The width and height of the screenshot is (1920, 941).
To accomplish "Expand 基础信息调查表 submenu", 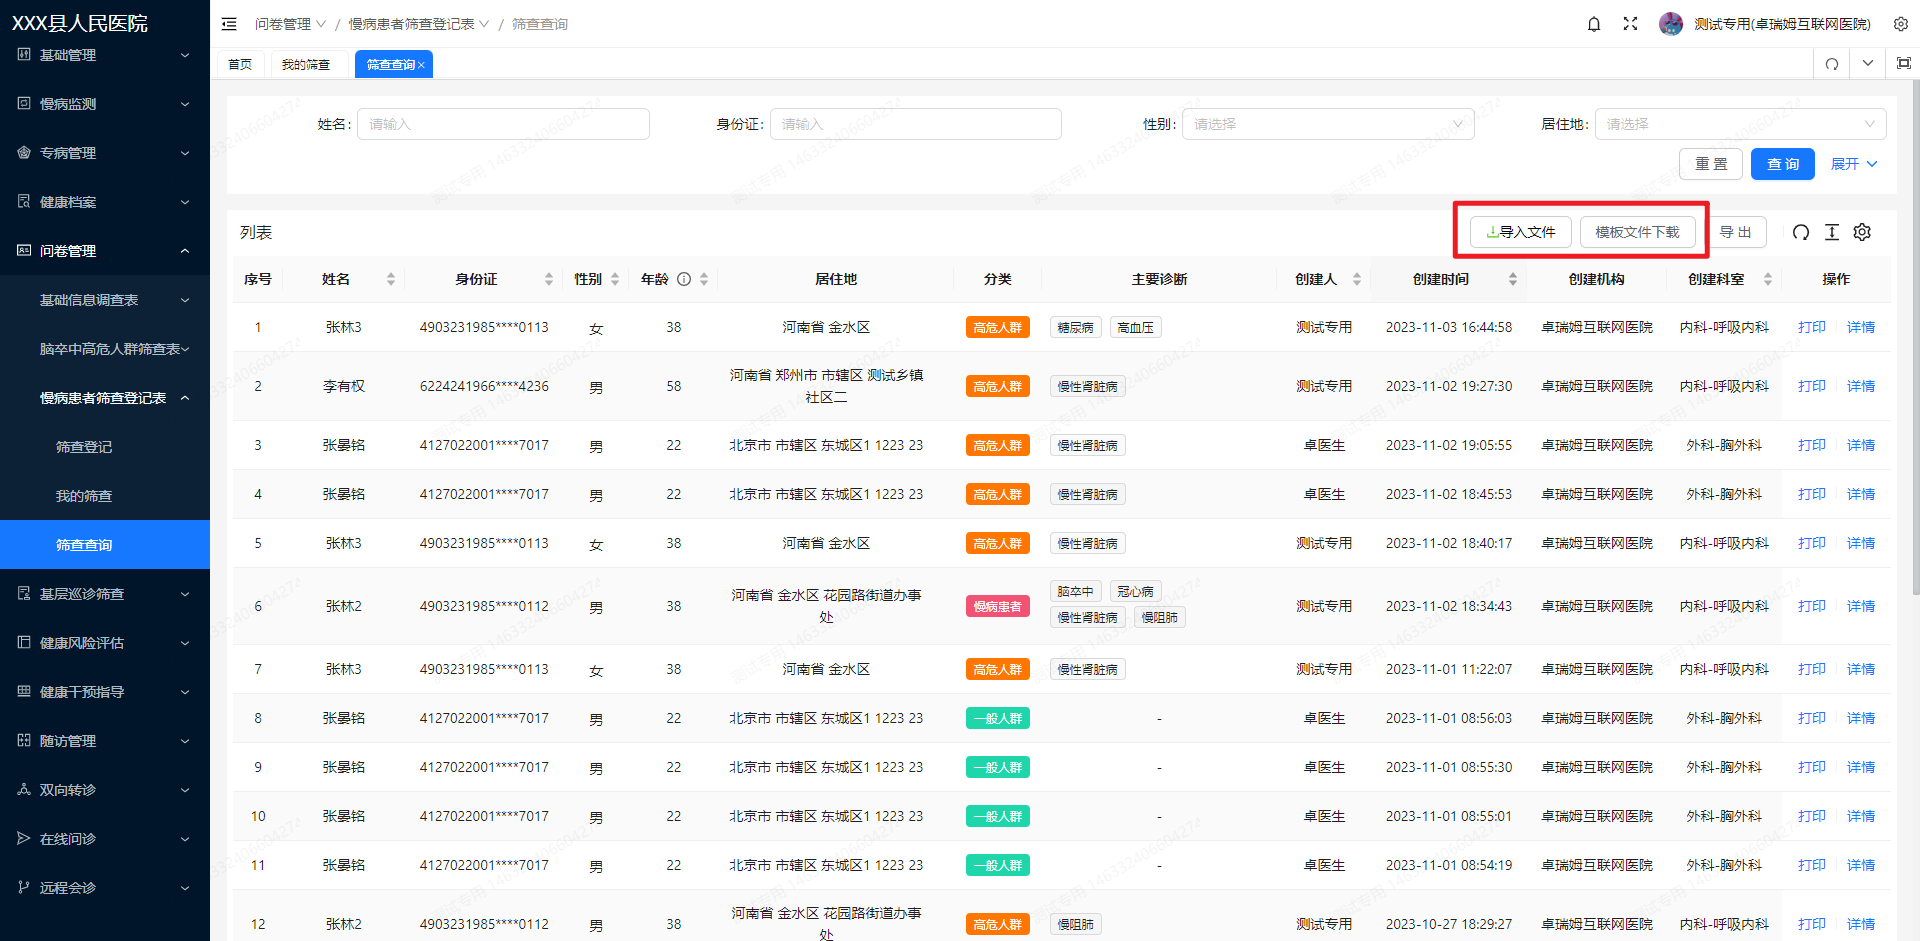I will click(105, 300).
